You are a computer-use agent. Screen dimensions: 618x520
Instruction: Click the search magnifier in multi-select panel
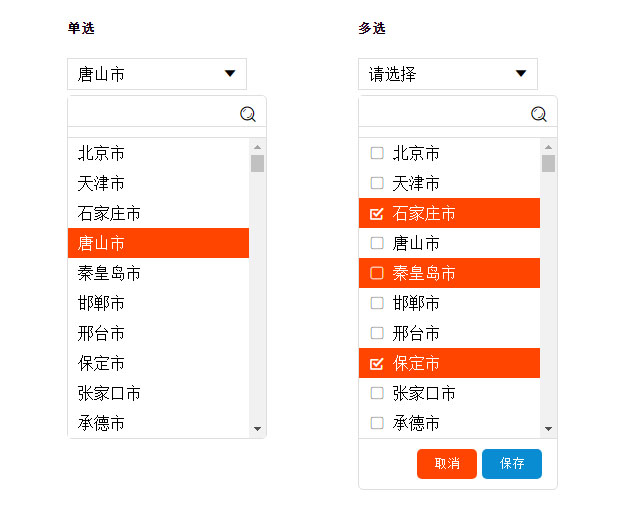tap(539, 114)
